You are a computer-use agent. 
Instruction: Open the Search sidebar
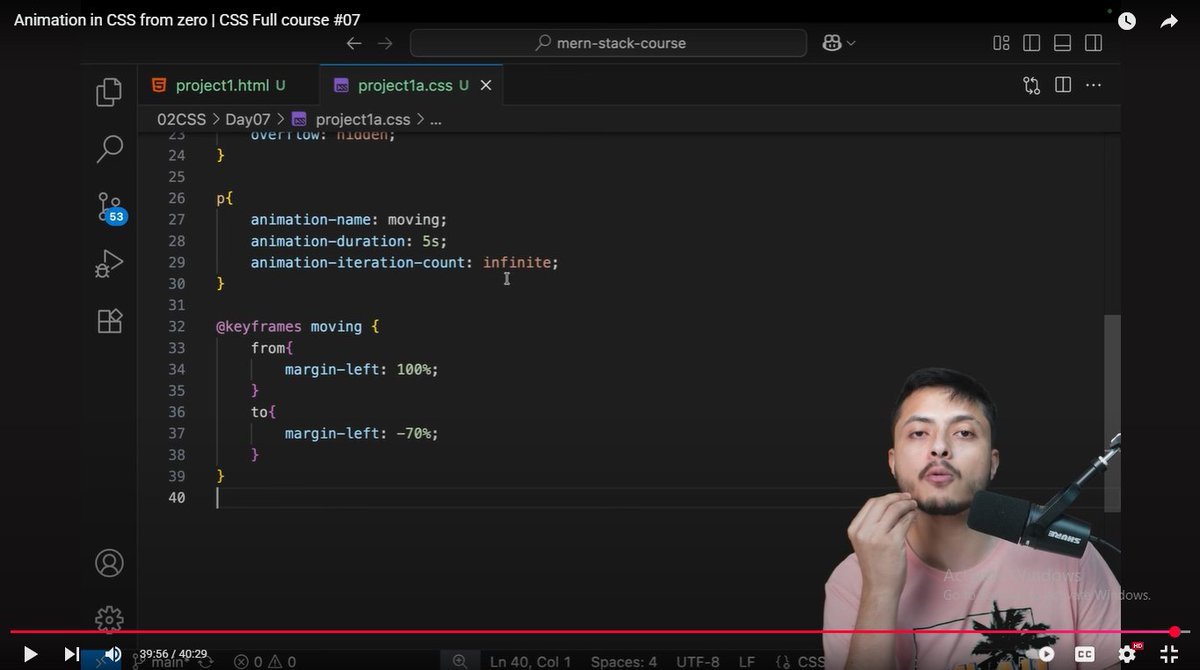click(x=109, y=148)
